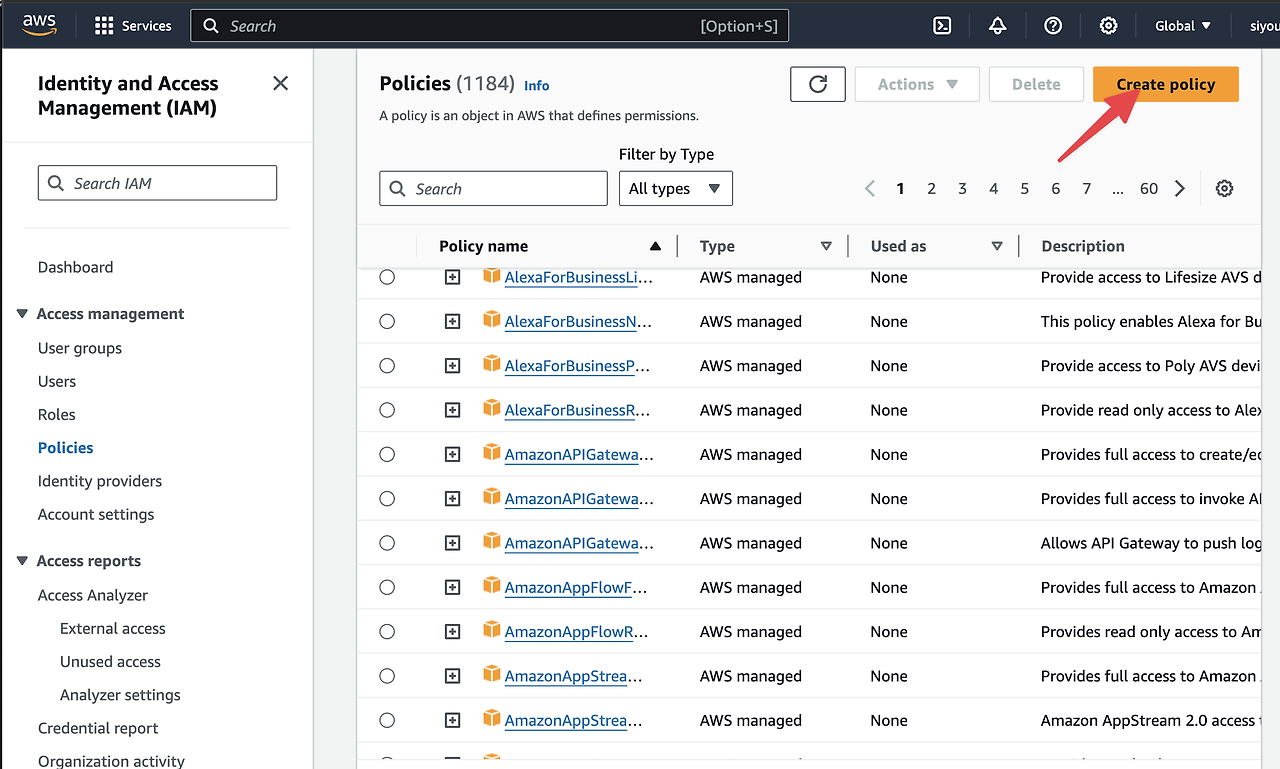1280x769 pixels.
Task: Open Identity providers in sidebar
Action: (x=100, y=481)
